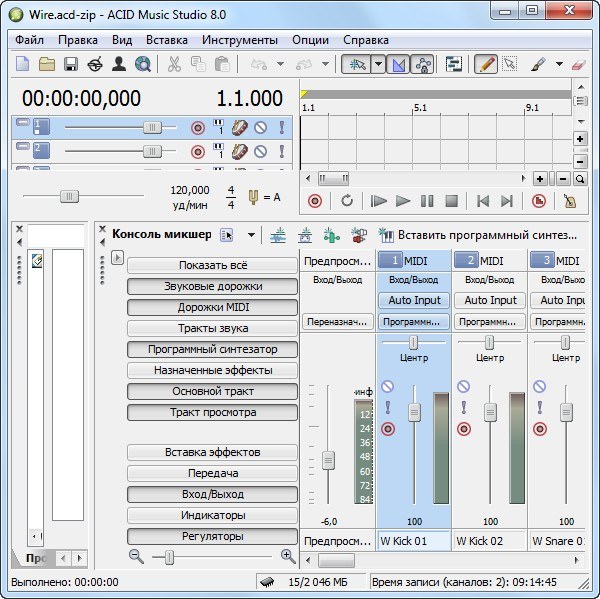This screenshot has width=600, height=599.
Task: Click the Дорожки MIDI button
Action: [212, 307]
